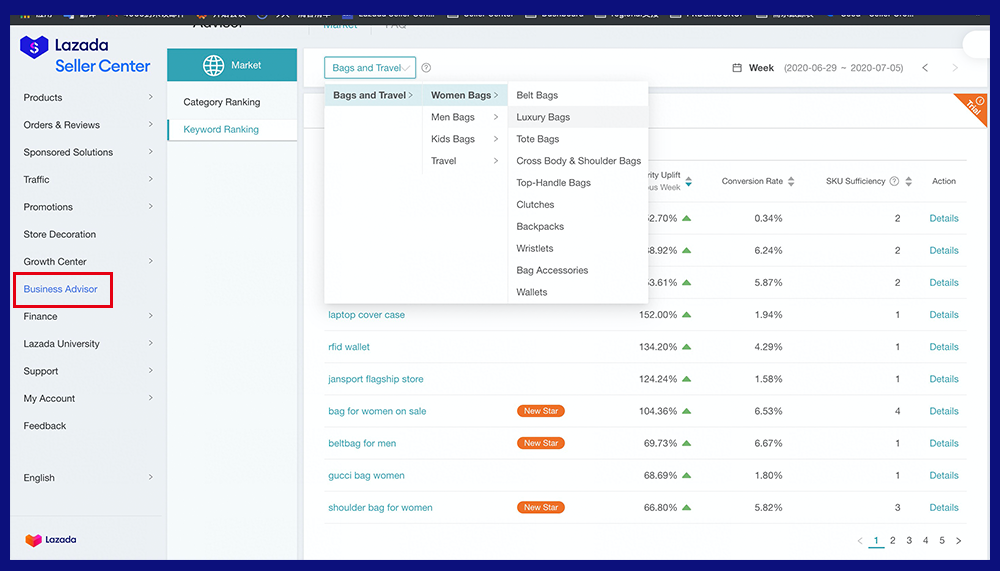Click the Market globe icon
1000x571 pixels.
click(x=213, y=66)
